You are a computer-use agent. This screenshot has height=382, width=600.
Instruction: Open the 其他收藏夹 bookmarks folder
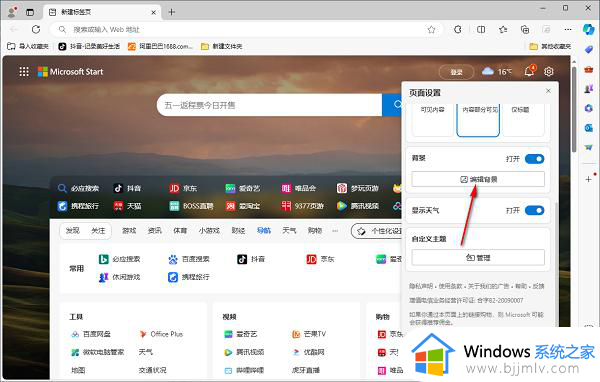[550, 46]
